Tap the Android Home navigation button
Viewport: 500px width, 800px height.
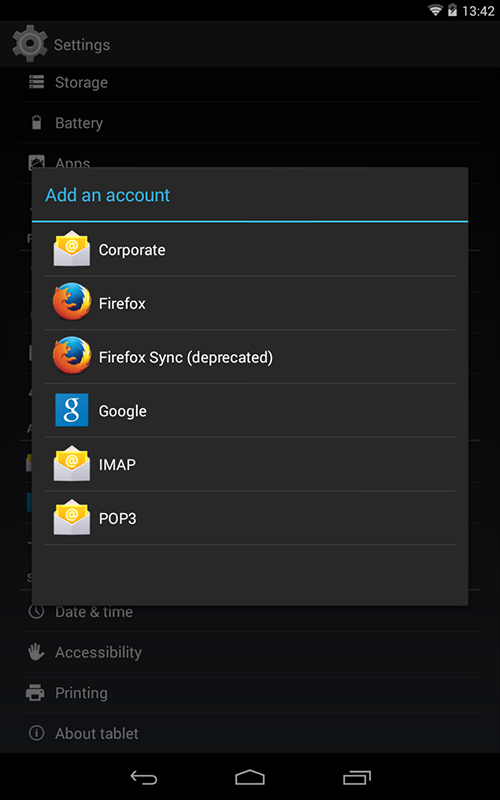pos(250,777)
